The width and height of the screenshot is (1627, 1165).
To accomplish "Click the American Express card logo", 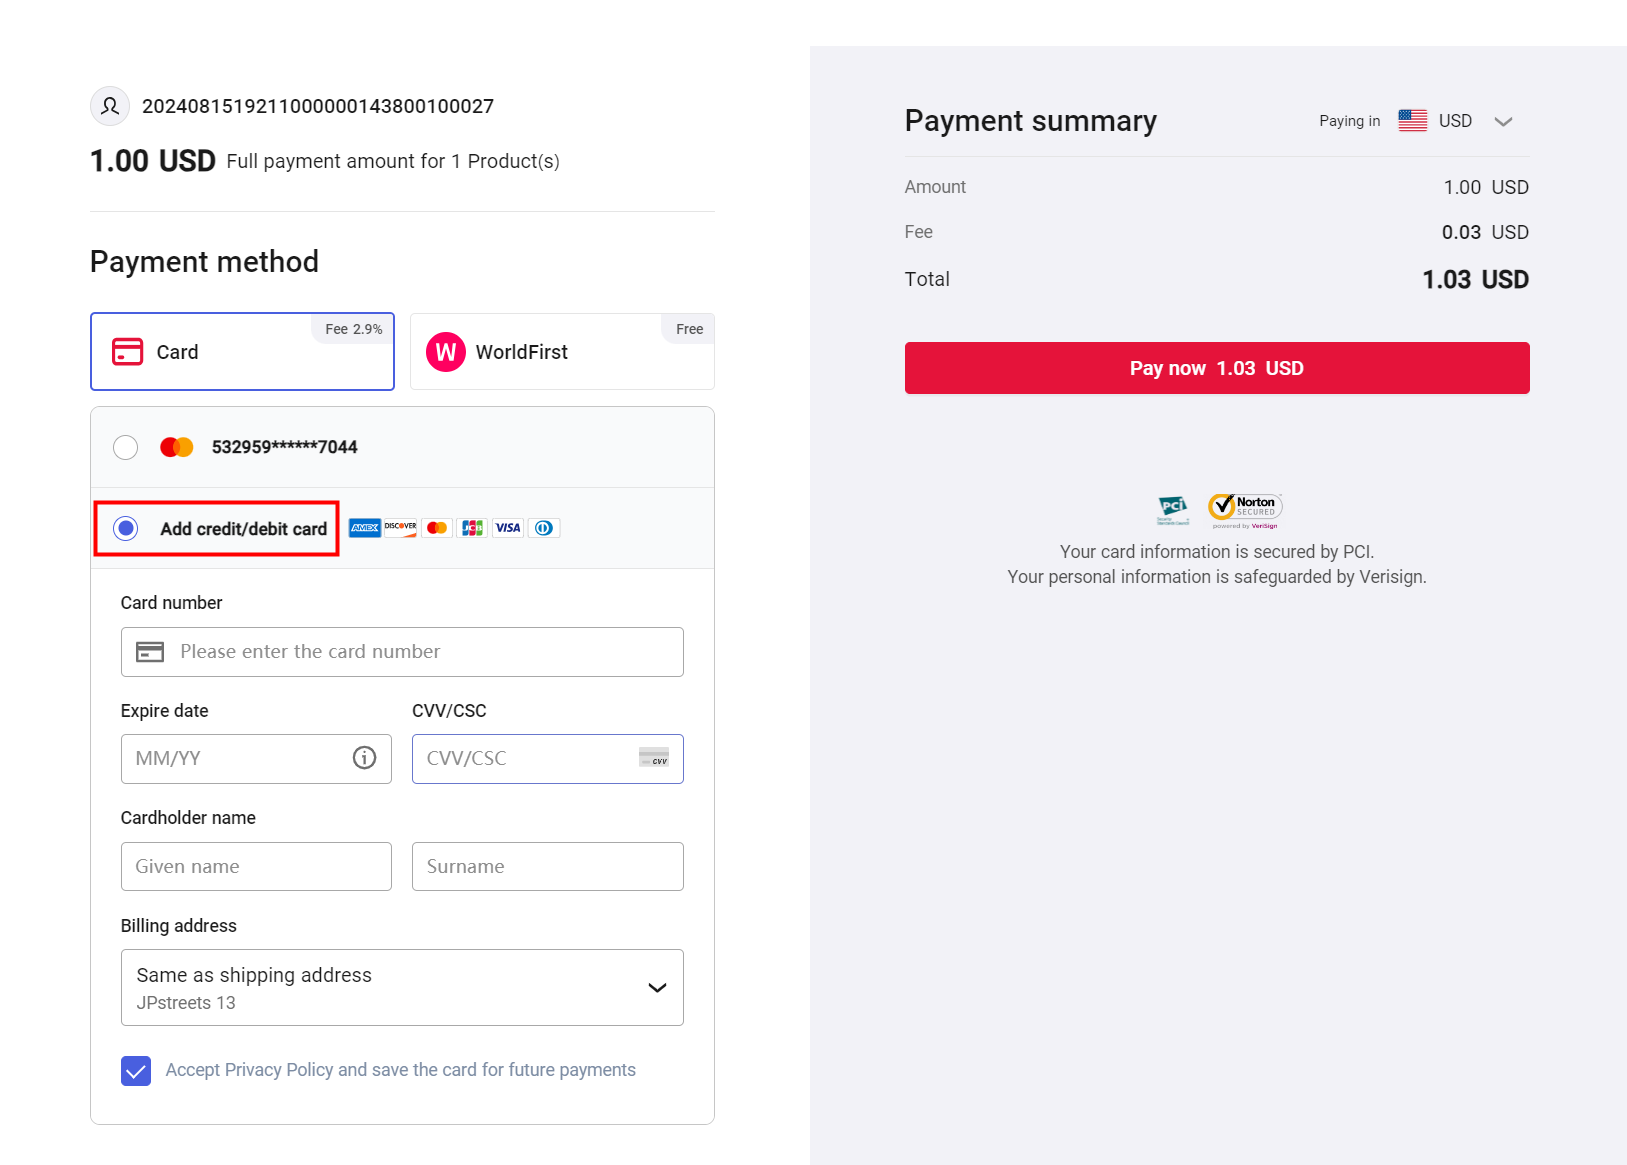I will 365,528.
